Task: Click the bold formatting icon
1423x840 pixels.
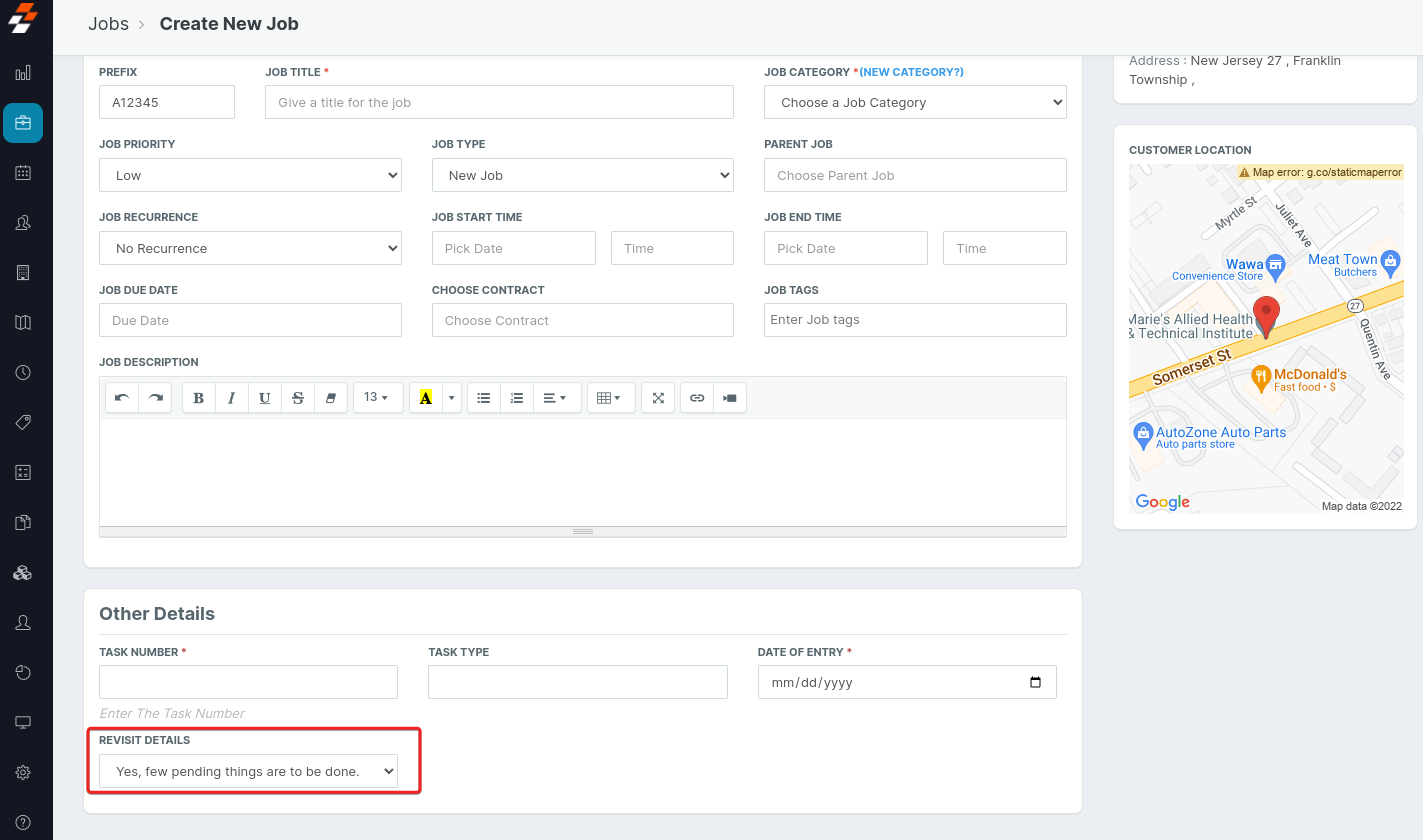Action: tap(199, 398)
